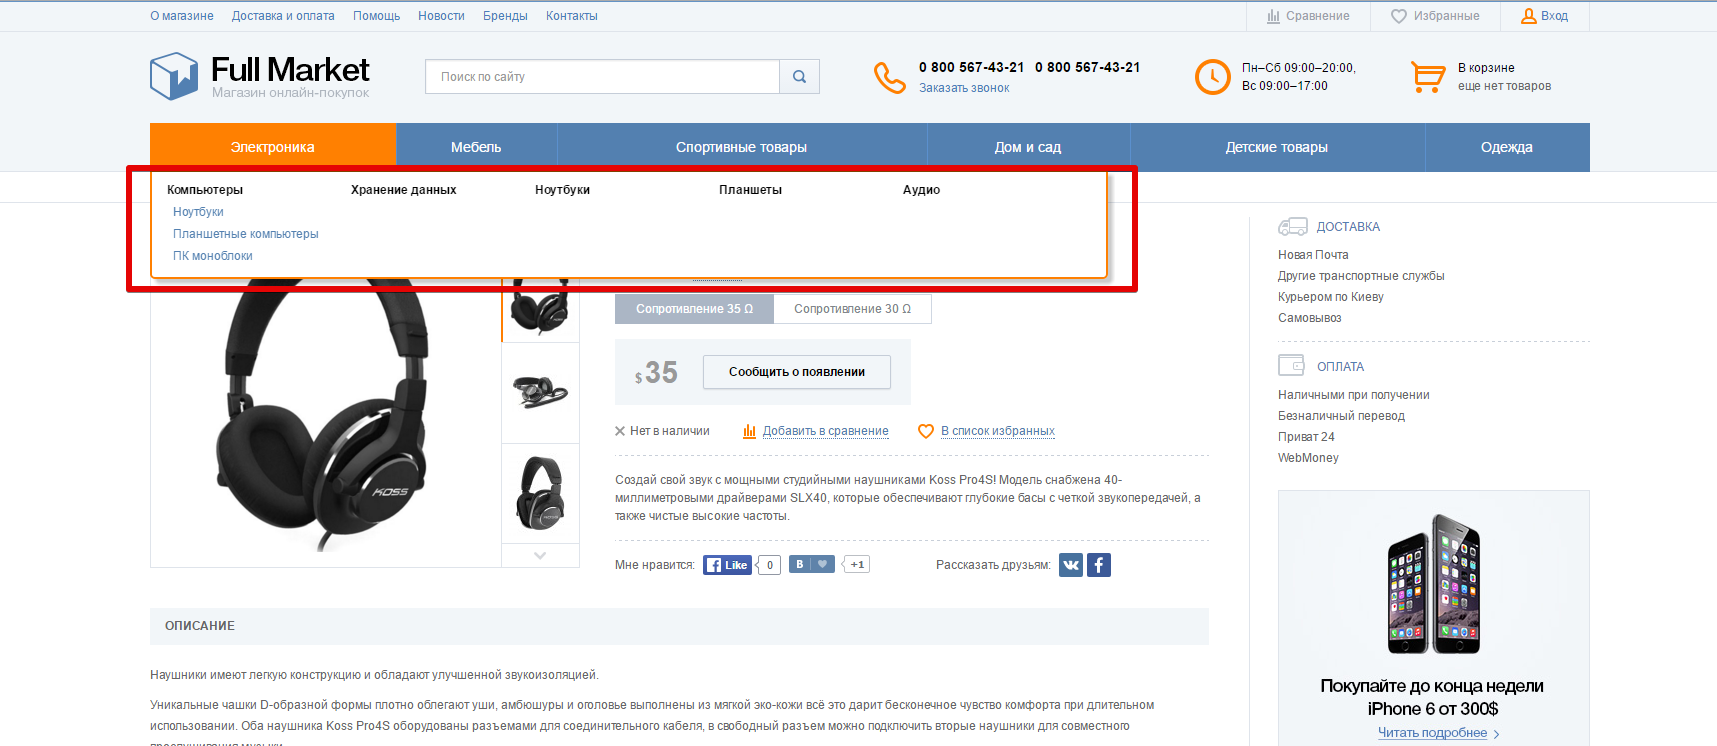Click the Full Market logo cube icon
The height and width of the screenshot is (746, 1717).
tap(174, 76)
